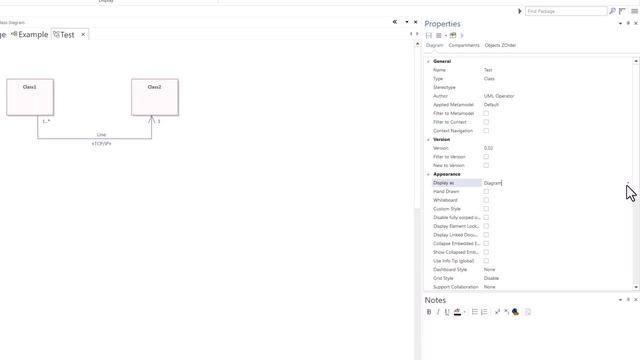Image resolution: width=640 pixels, height=360 pixels.
Task: Click the Line connector label
Action: pyautogui.click(x=101, y=135)
